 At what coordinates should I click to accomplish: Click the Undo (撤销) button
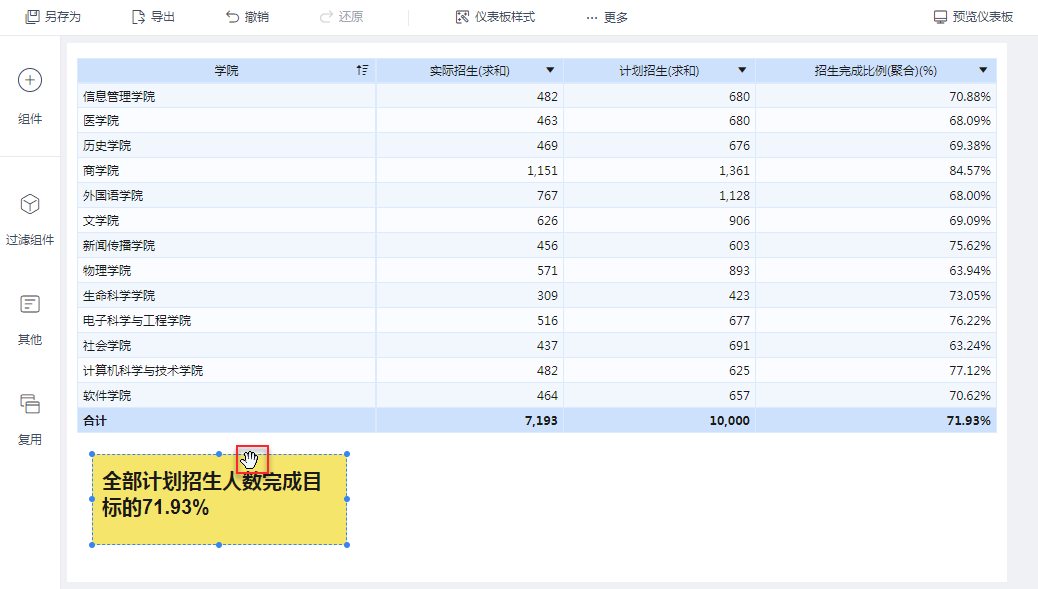click(x=247, y=17)
